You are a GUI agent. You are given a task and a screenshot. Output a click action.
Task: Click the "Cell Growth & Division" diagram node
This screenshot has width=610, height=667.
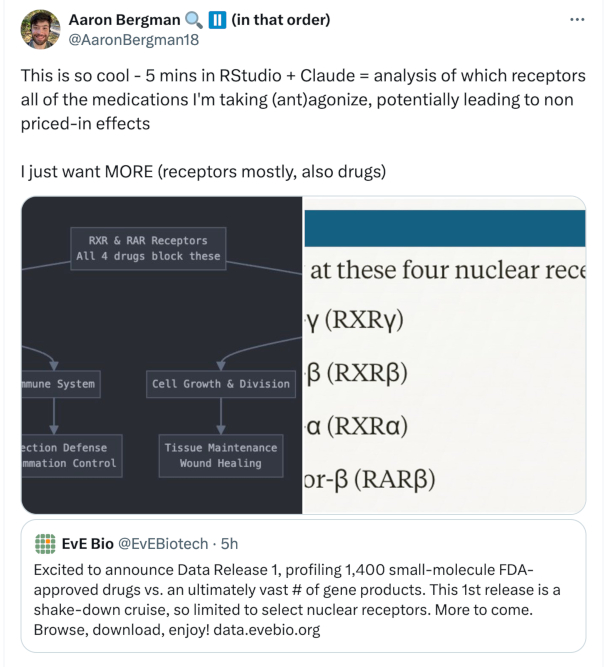[221, 384]
